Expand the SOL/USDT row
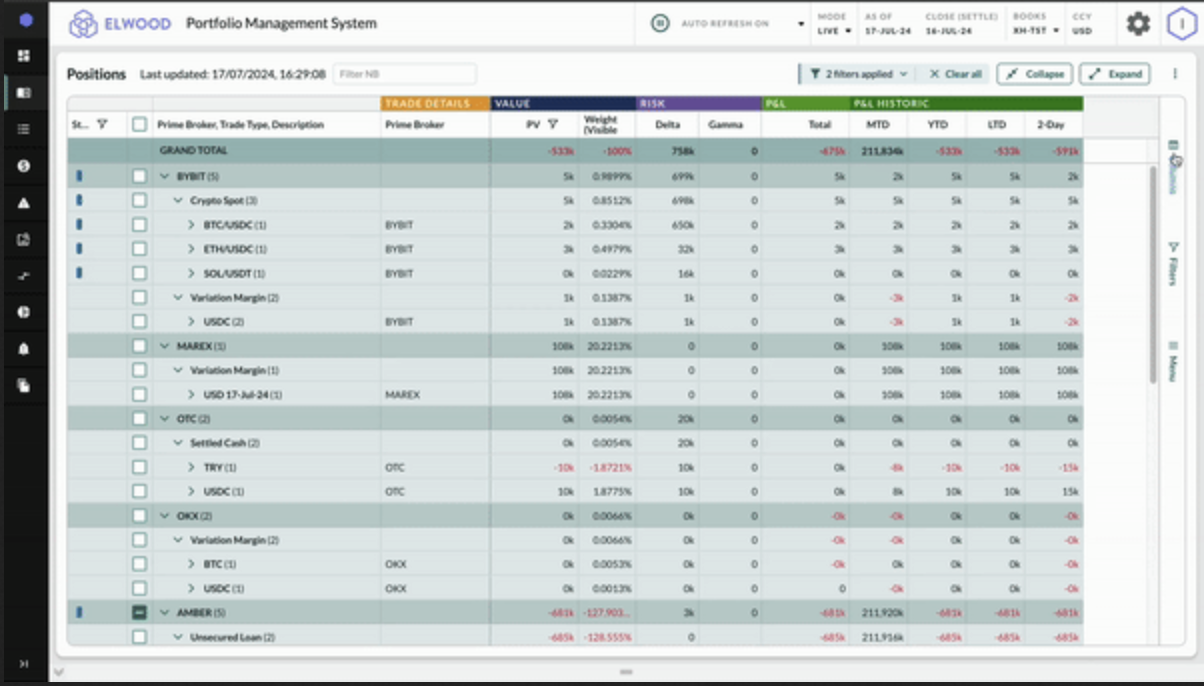 coord(192,273)
